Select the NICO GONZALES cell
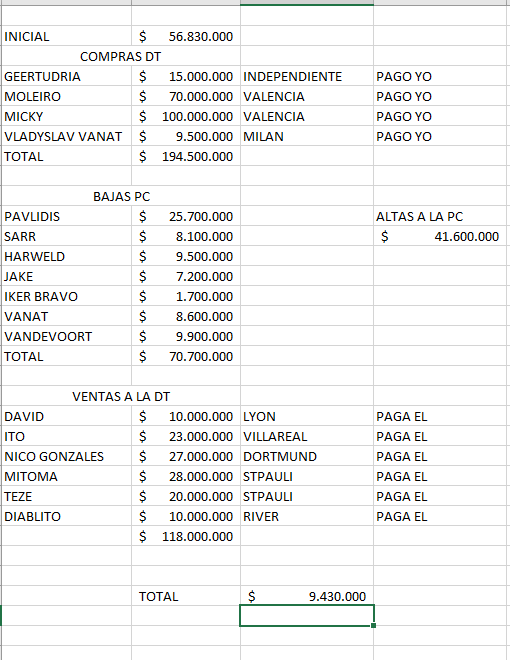Viewport: 510px width, 660px height. pos(66,456)
